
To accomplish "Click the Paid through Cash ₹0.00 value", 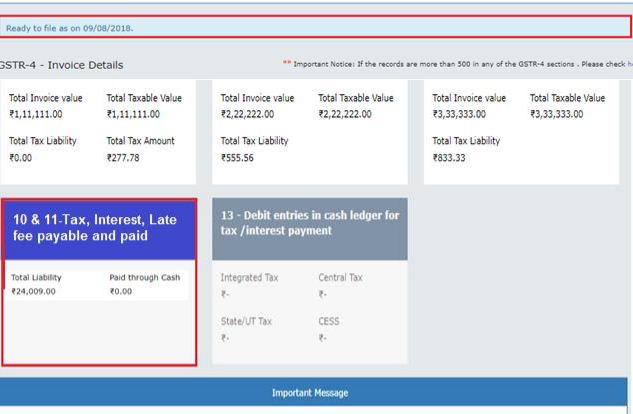I will (121, 291).
